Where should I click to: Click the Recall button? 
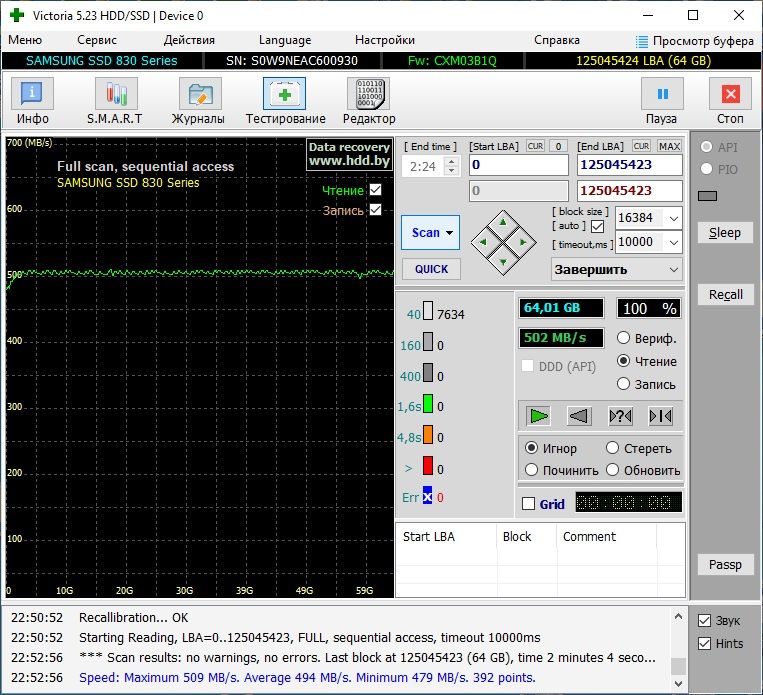pyautogui.click(x=725, y=294)
